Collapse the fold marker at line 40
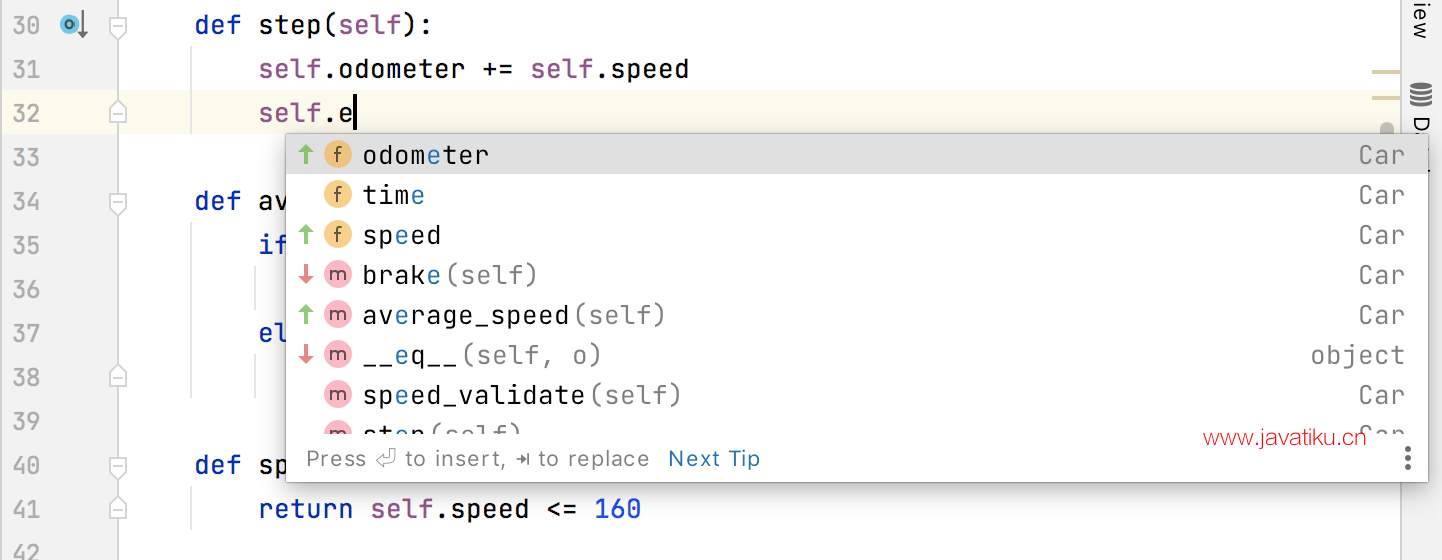1442x560 pixels. [118, 465]
